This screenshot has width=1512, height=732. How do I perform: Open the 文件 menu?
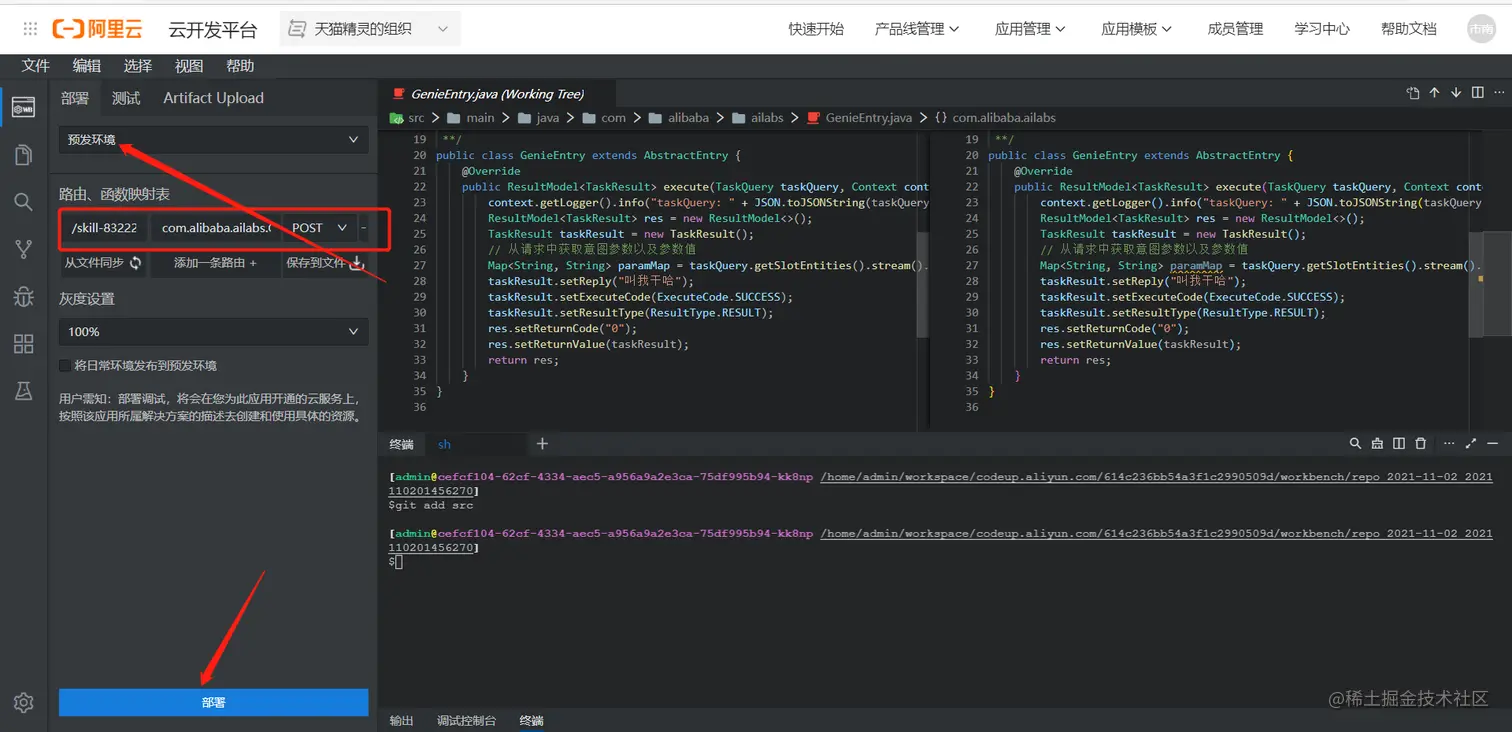point(36,66)
